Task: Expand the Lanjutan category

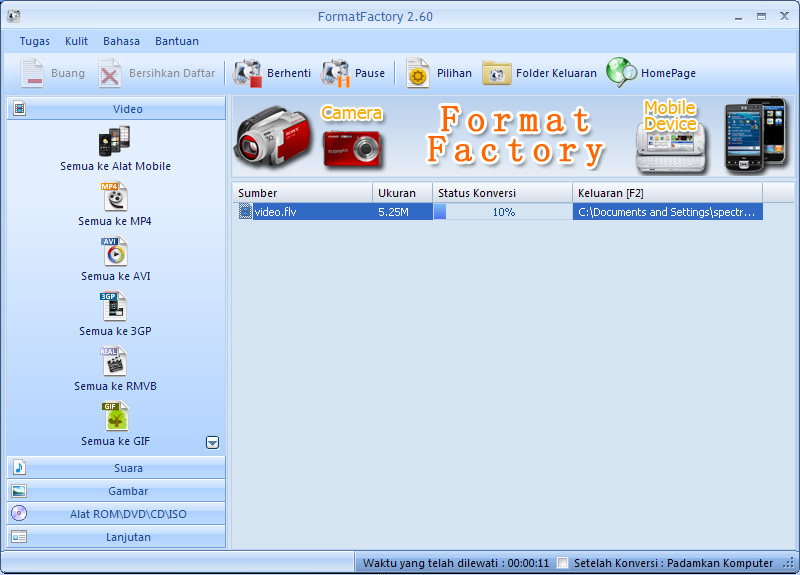Action: 116,537
